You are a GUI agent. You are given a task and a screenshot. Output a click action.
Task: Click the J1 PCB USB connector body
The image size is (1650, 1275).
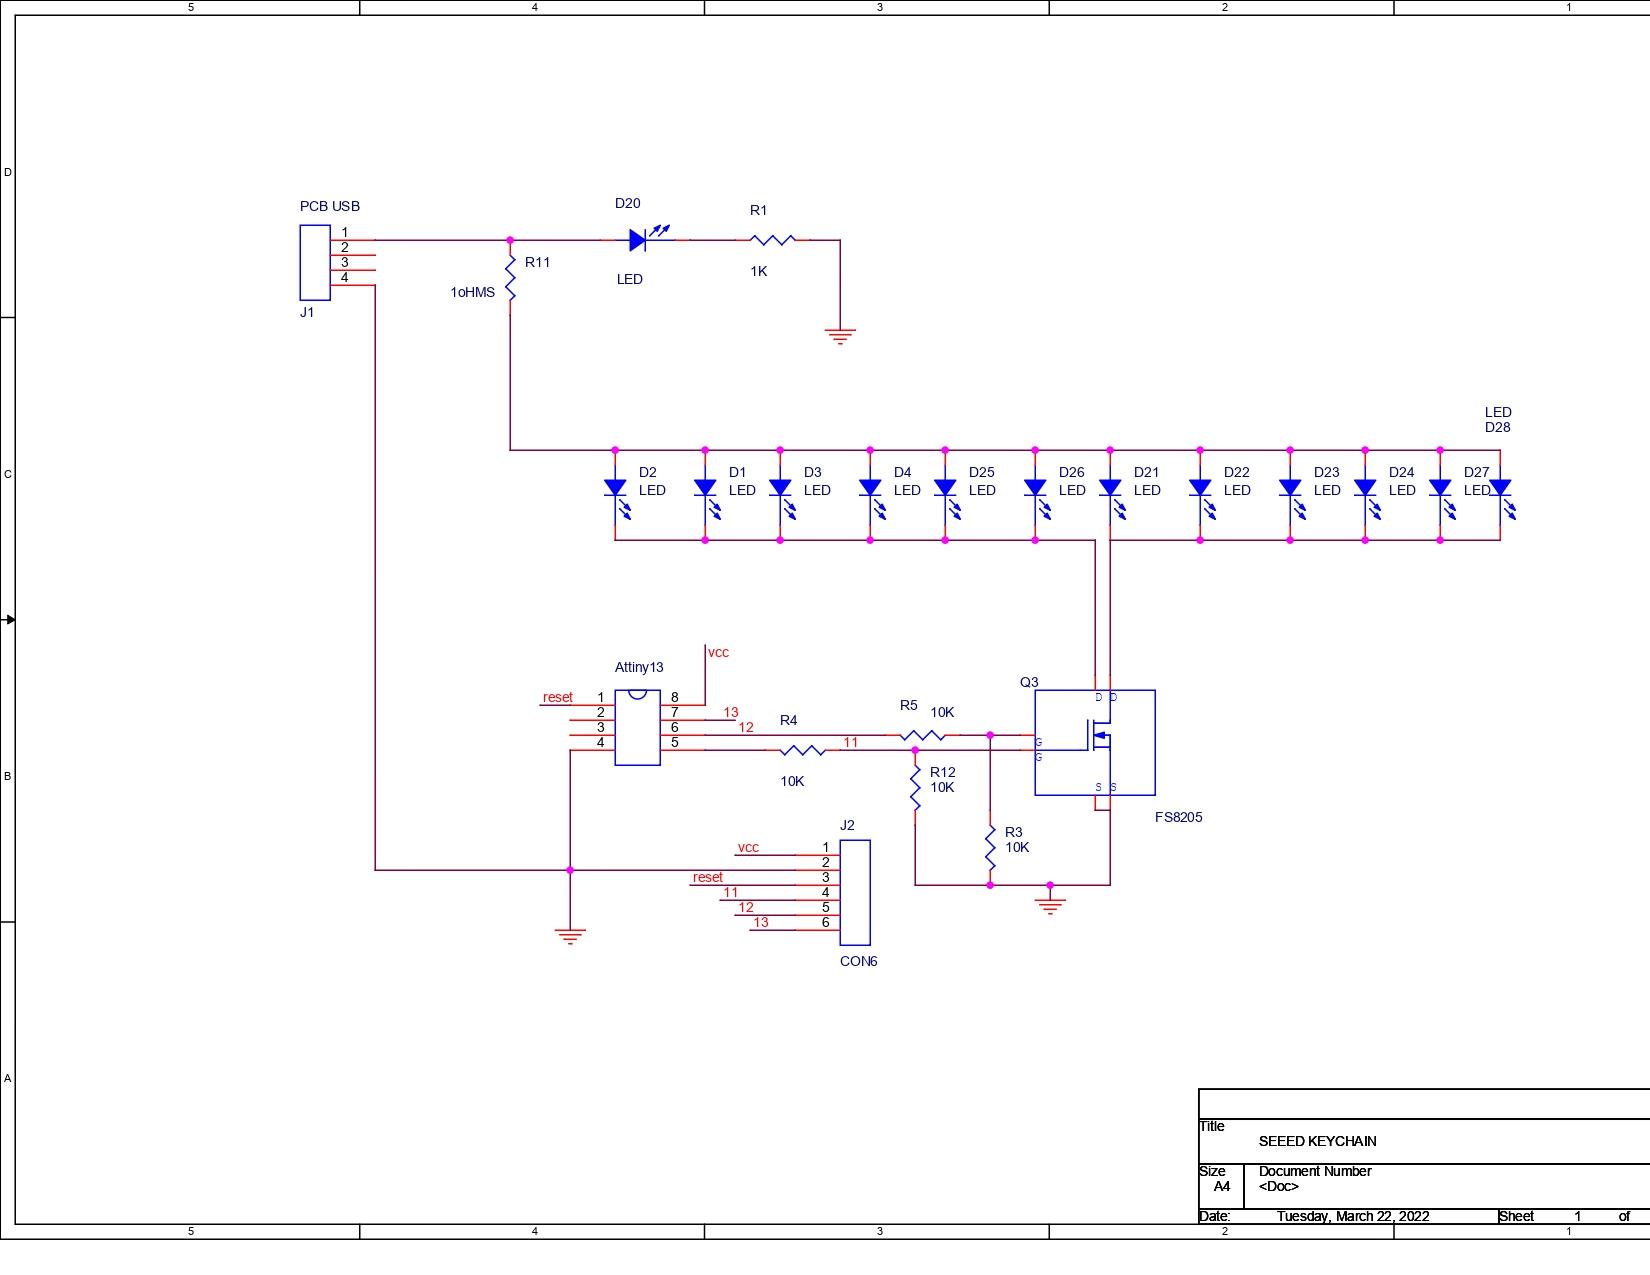315,262
